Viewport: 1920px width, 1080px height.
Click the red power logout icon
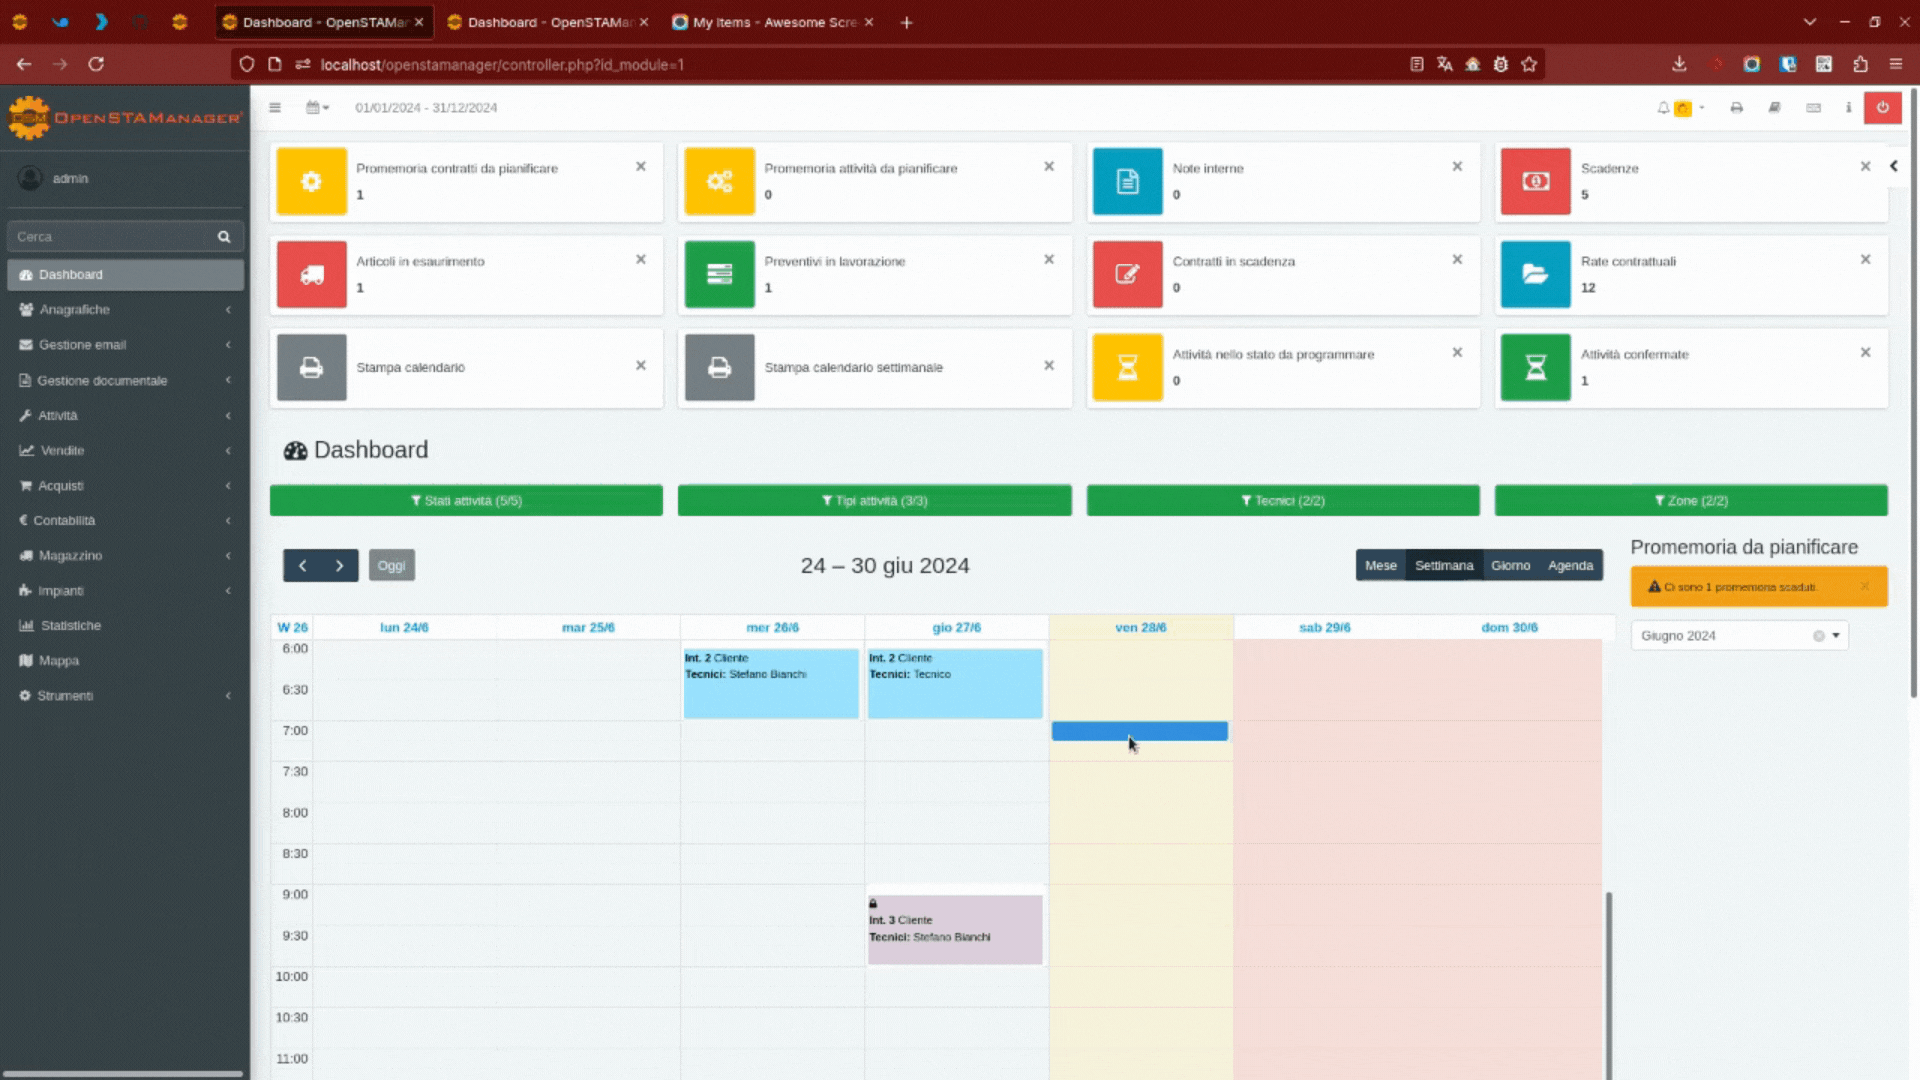(x=1882, y=107)
